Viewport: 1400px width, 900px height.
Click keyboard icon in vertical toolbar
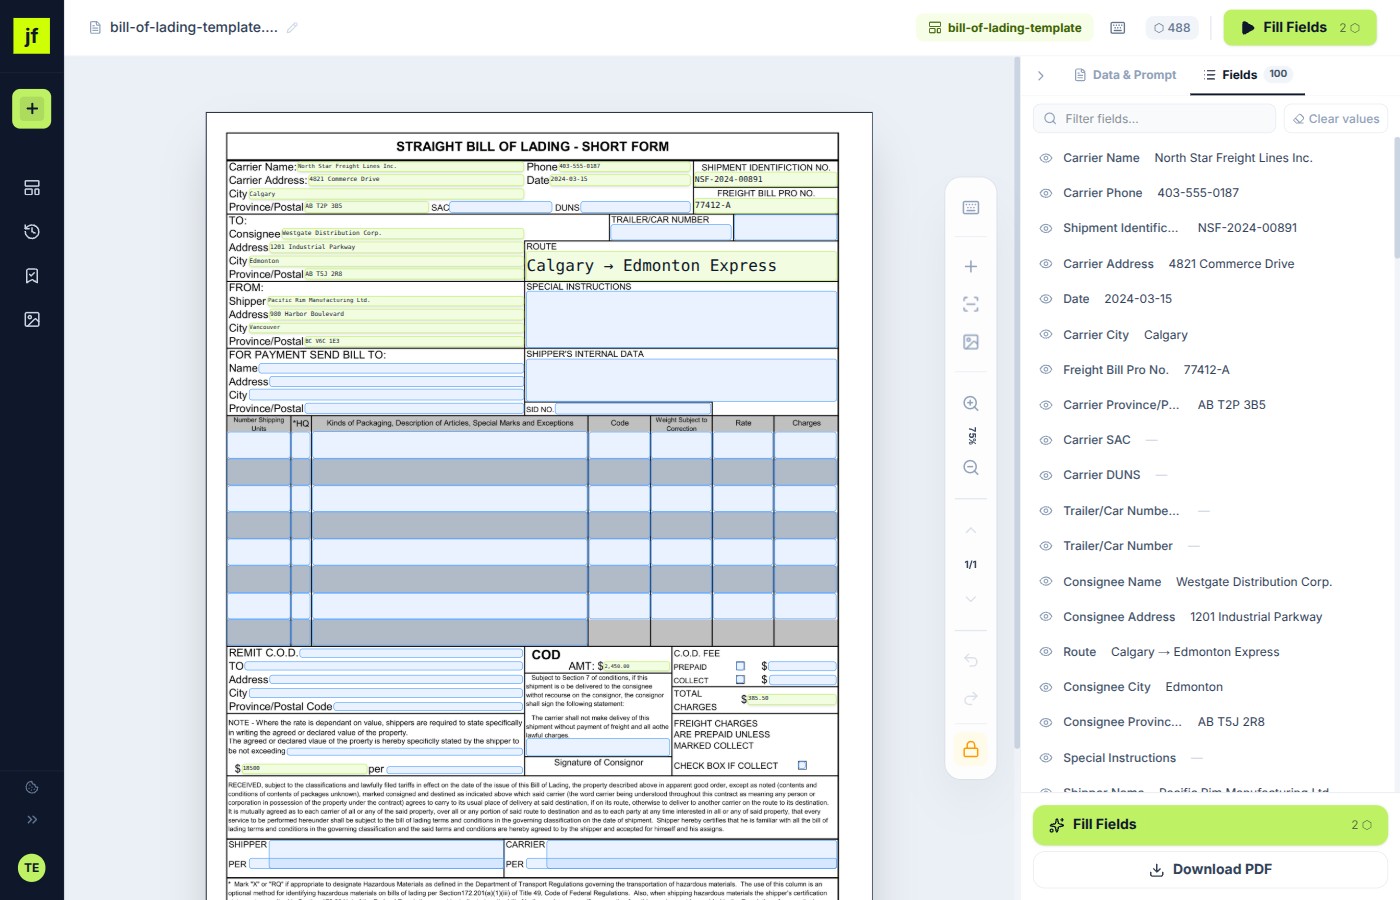click(971, 208)
